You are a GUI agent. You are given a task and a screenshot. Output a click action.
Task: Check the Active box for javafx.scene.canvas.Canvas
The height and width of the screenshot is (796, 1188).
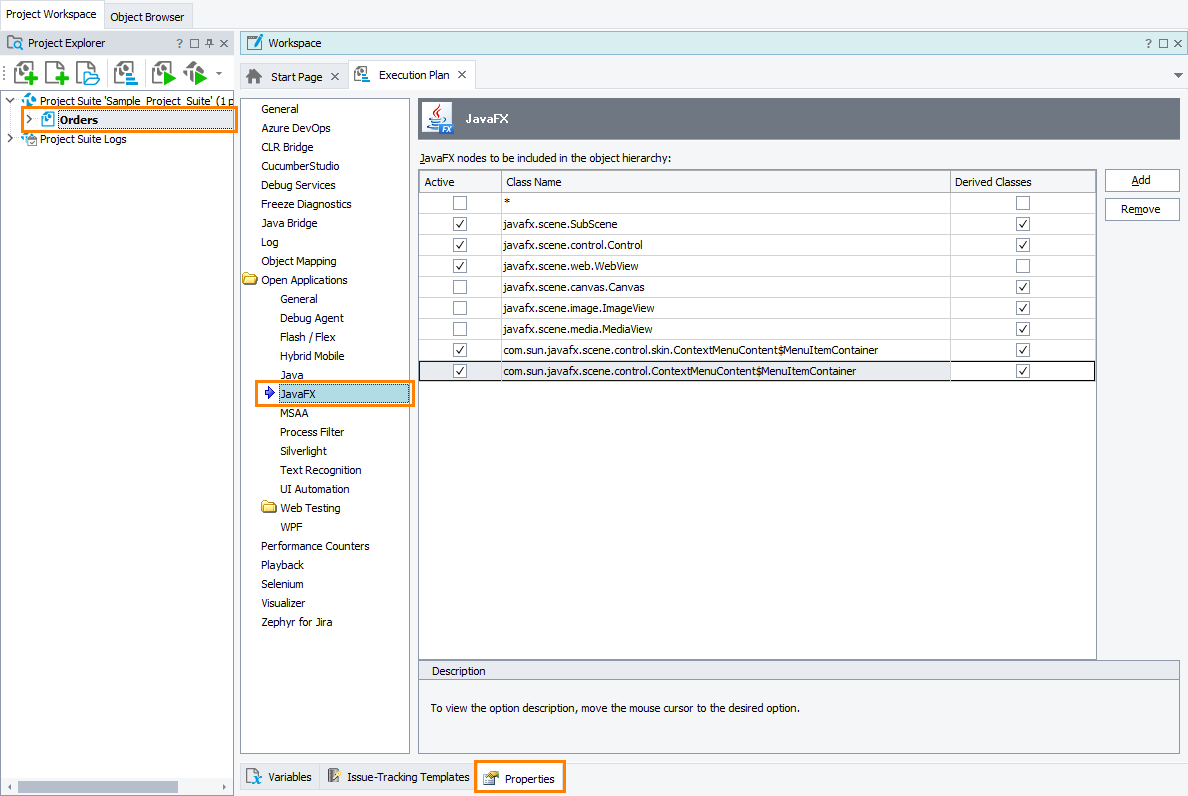pos(459,286)
